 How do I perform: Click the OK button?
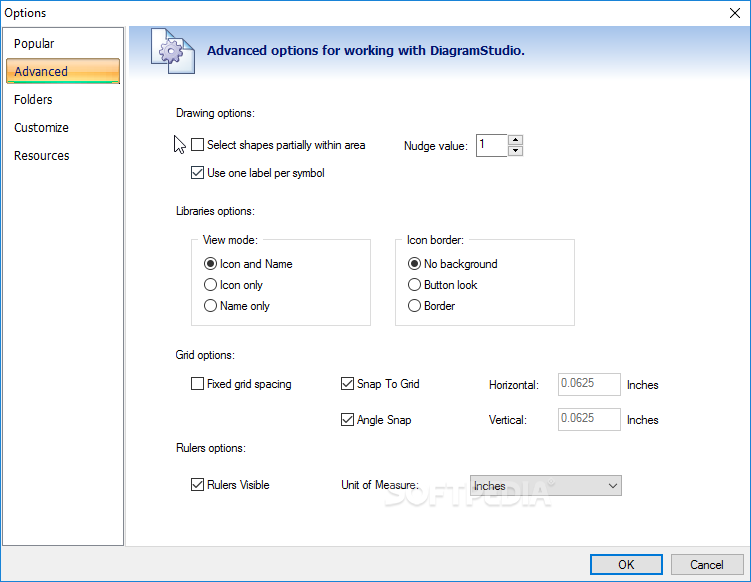tap(626, 565)
